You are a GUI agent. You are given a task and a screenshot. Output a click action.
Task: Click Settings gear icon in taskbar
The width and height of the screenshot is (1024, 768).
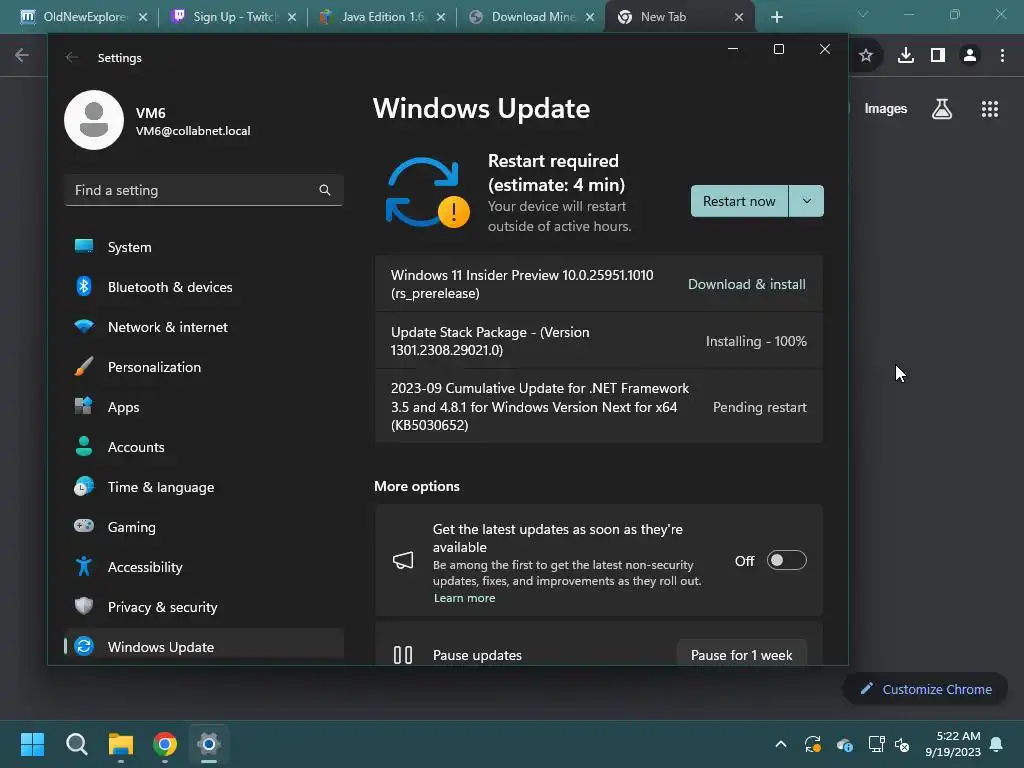click(x=209, y=744)
